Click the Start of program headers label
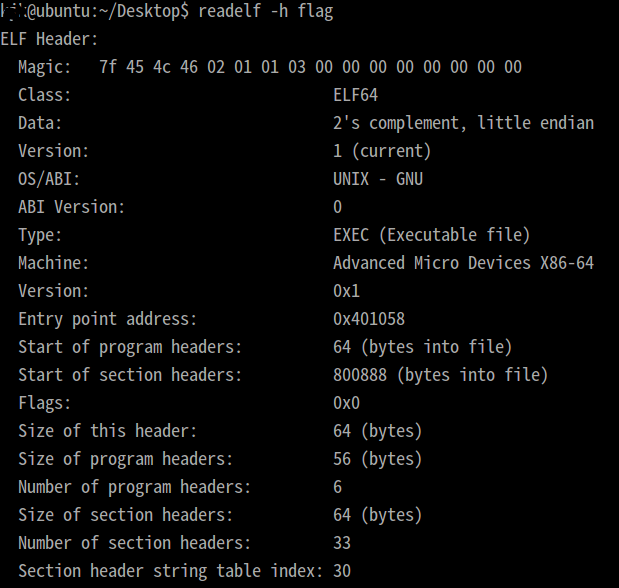619x588 pixels. [x=130, y=347]
